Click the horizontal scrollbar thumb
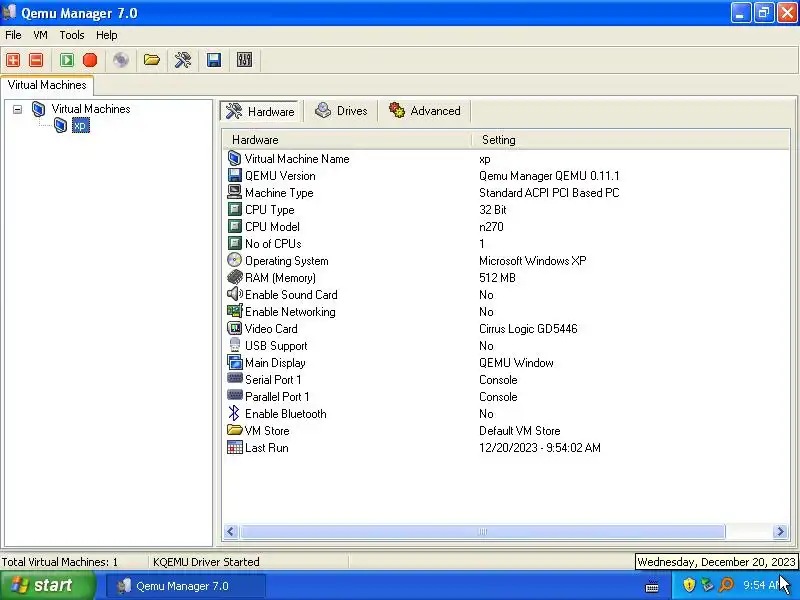The image size is (800, 600). coord(482,532)
